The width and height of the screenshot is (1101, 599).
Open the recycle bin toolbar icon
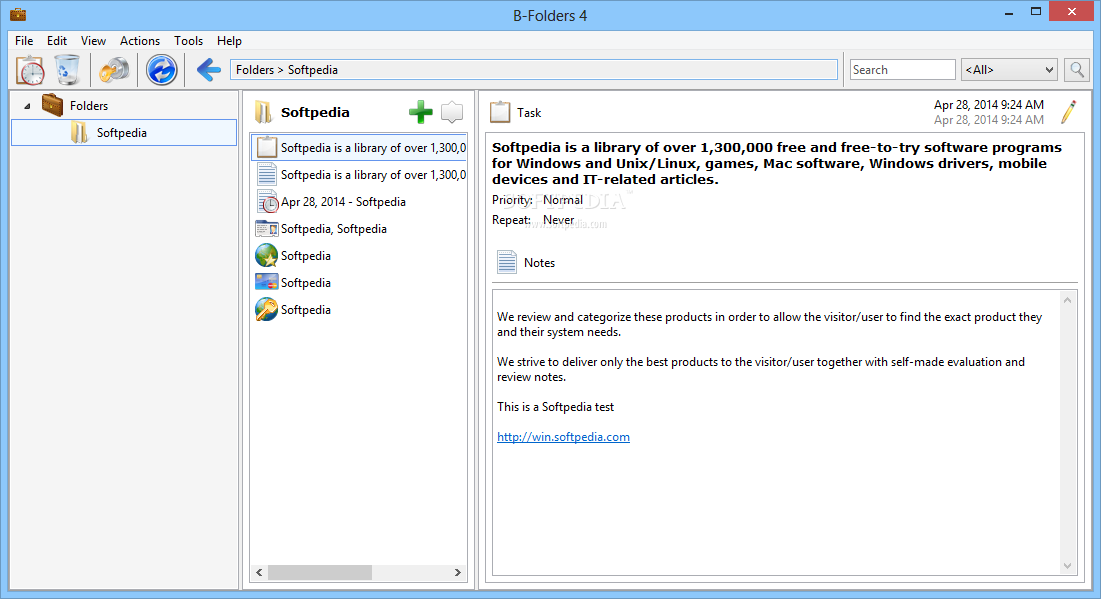(68, 70)
